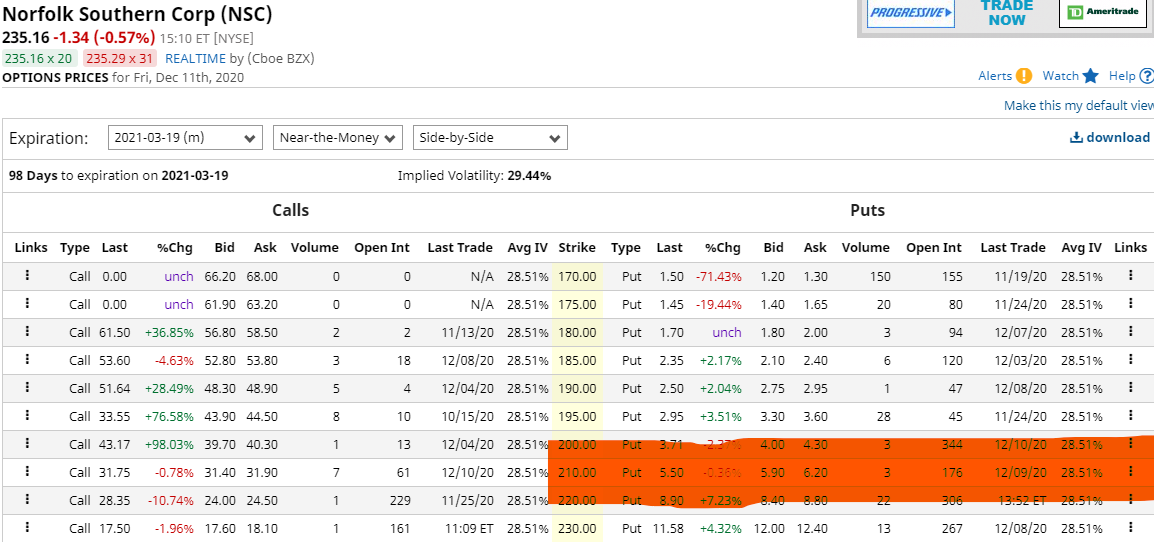Click the download arrow icon

[1076, 138]
